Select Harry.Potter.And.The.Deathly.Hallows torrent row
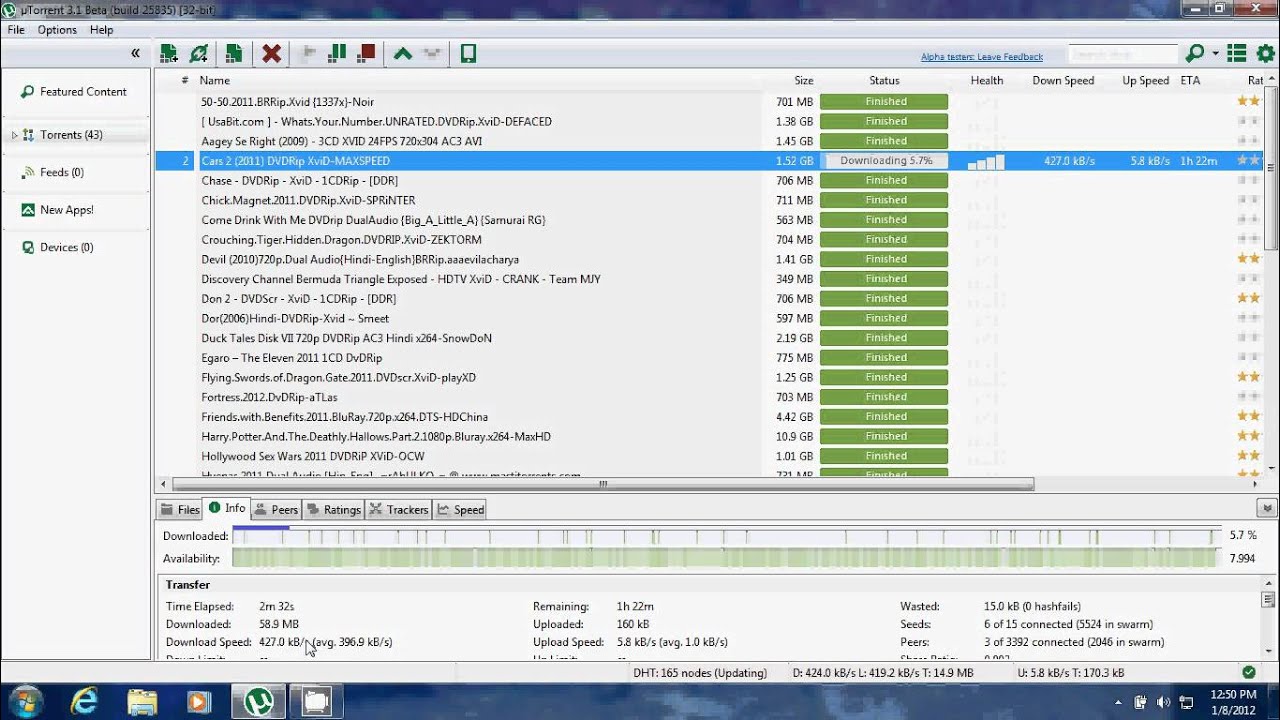The image size is (1280, 720). click(709, 437)
